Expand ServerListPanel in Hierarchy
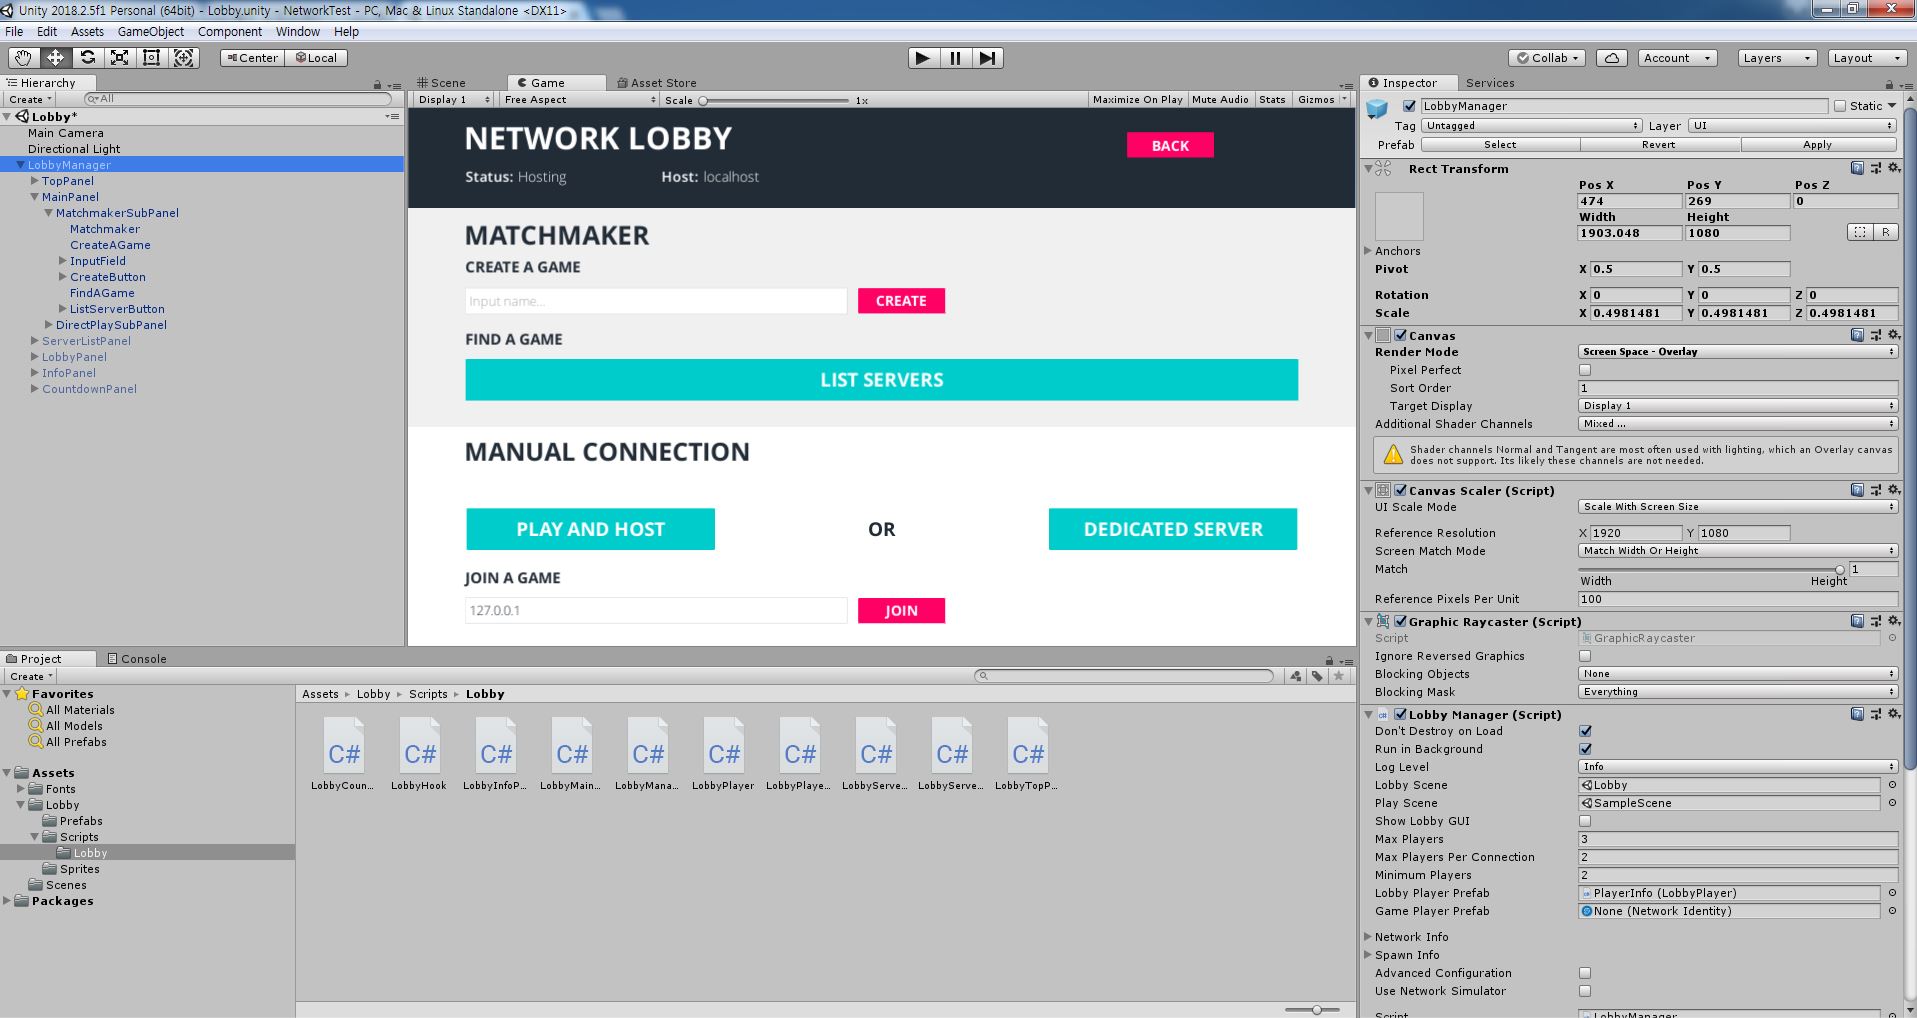This screenshot has height=1018, width=1917. point(35,341)
